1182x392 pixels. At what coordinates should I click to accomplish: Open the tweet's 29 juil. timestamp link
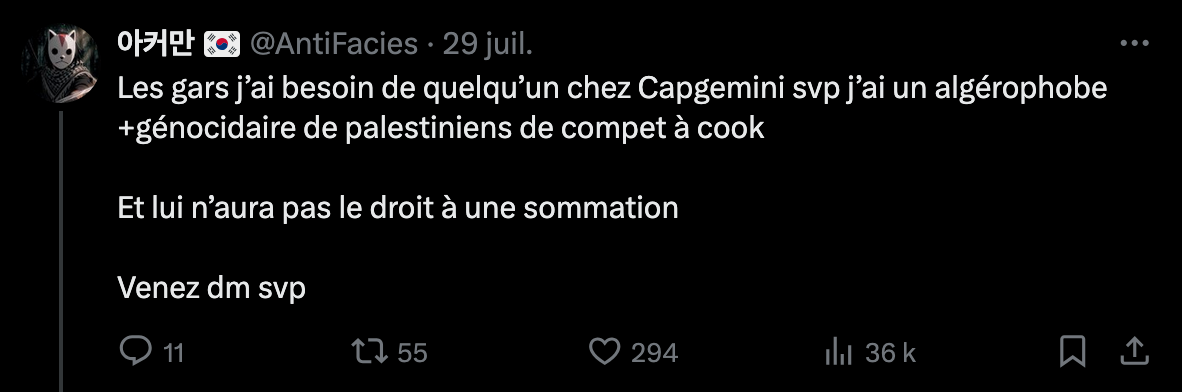[487, 44]
